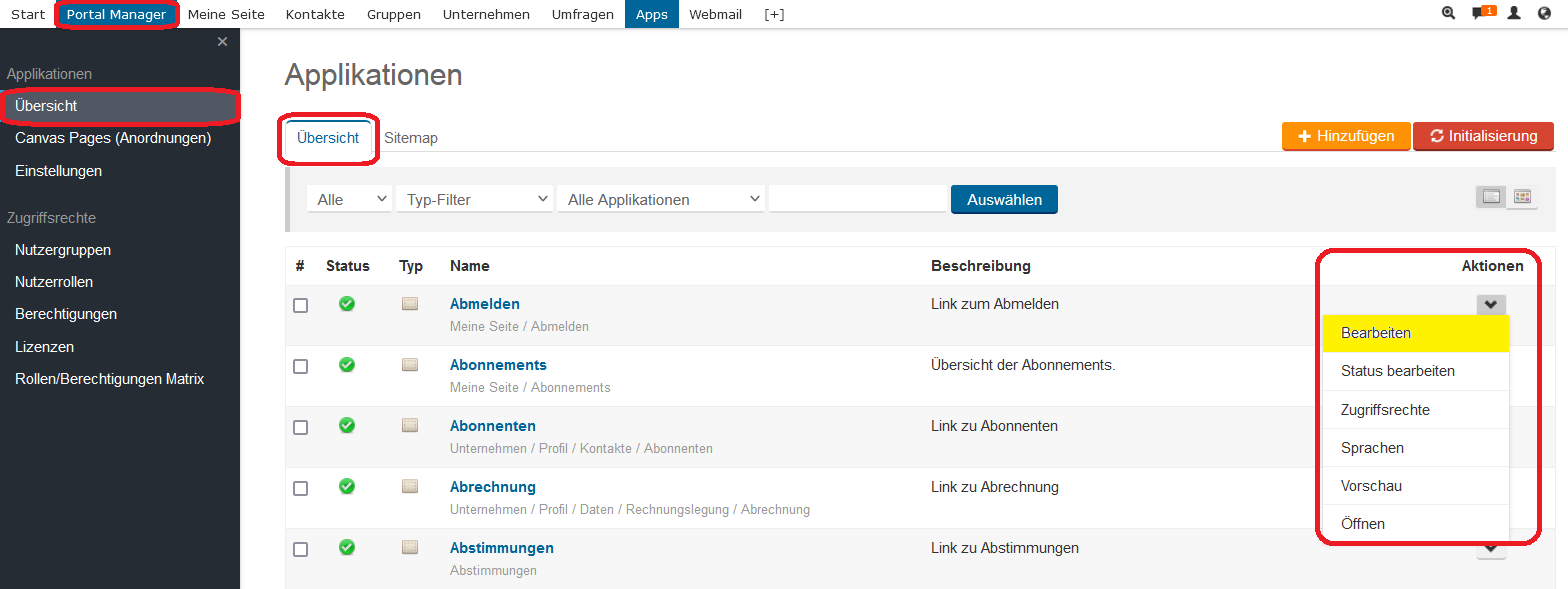Collapse actions dropdown arrow for Abmelden
Screen dimensions: 1568x589
(1491, 305)
